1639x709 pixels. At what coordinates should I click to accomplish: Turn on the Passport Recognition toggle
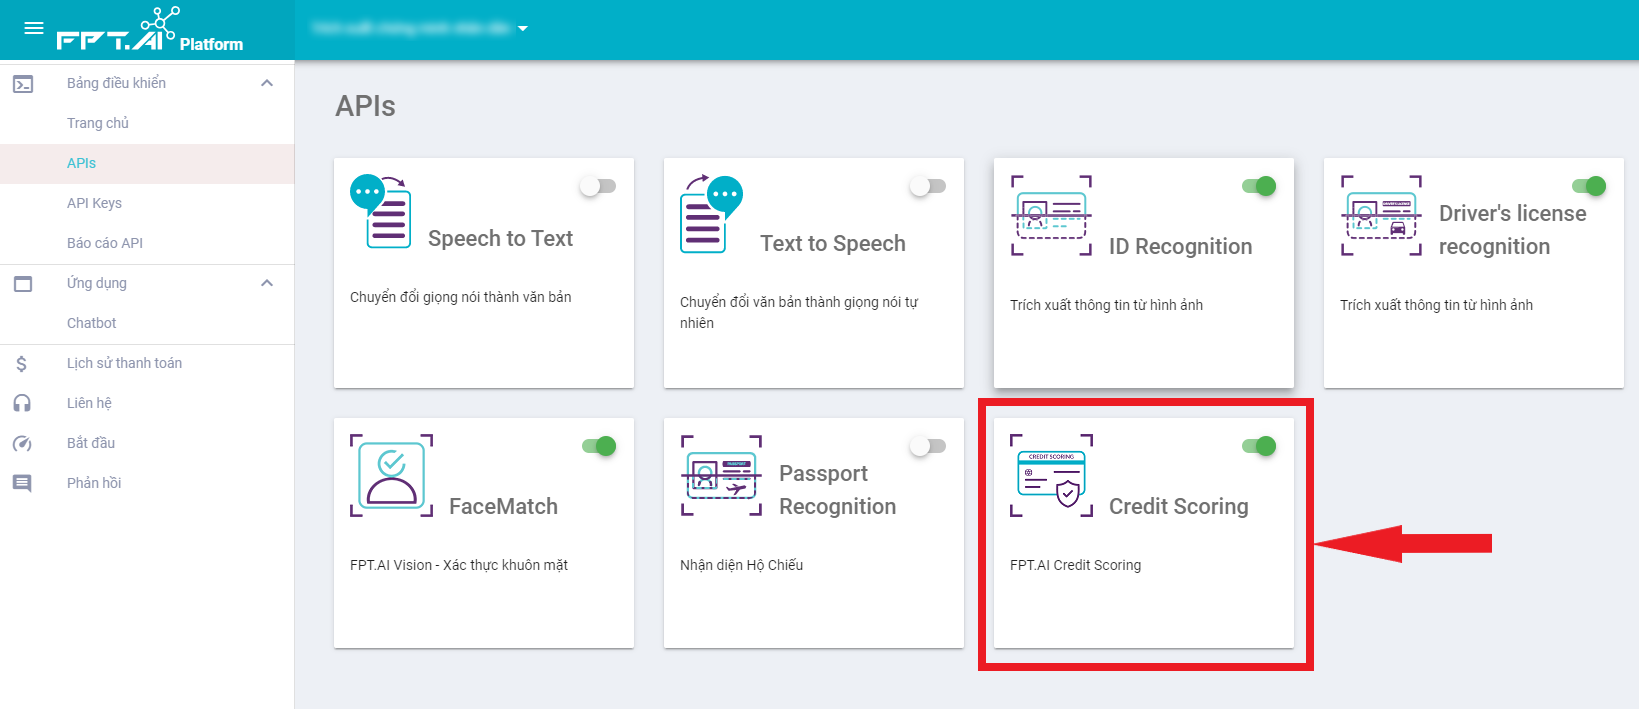coord(928,446)
